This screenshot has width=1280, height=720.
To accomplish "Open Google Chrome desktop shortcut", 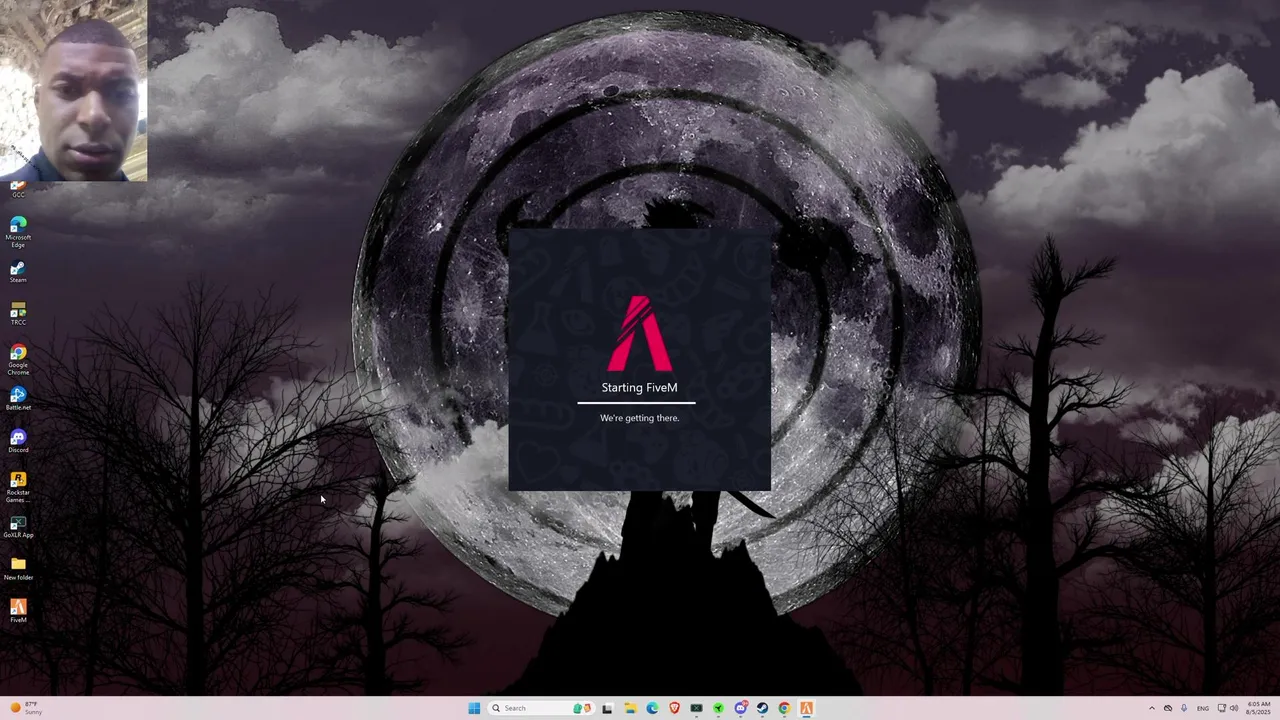I will pyautogui.click(x=18, y=359).
